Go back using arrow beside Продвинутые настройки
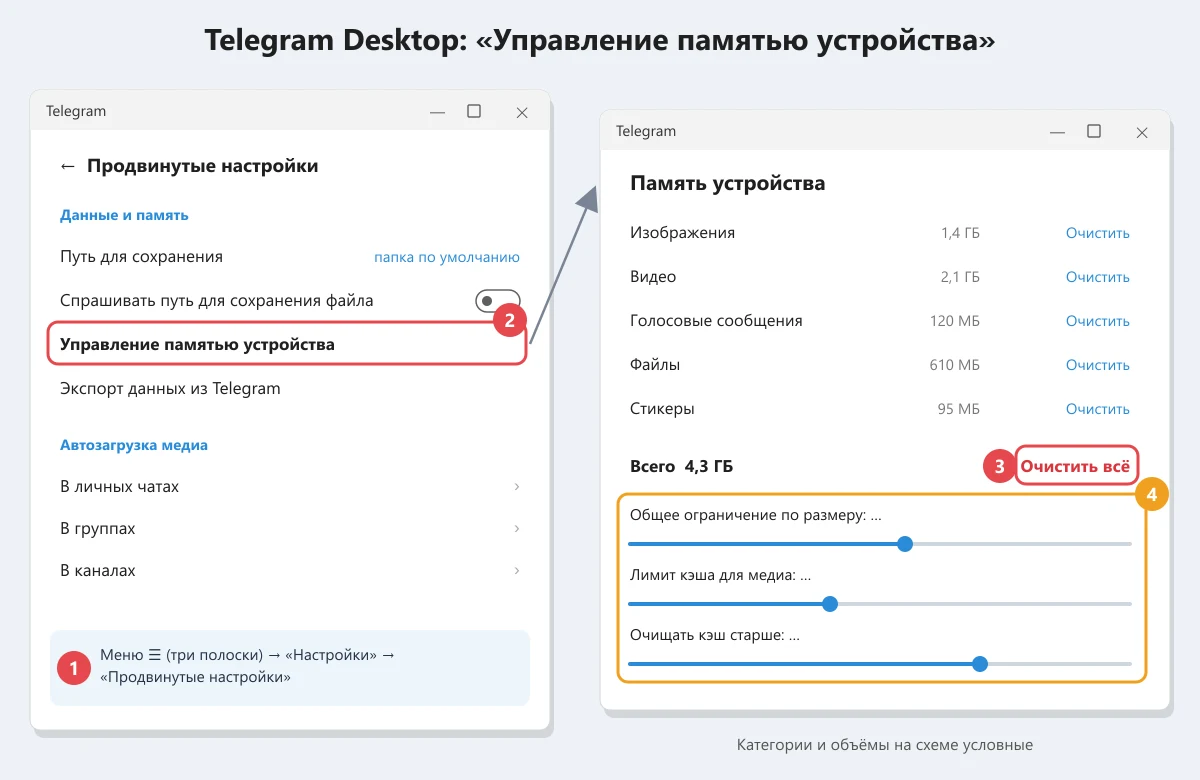Viewport: 1200px width, 780px height. point(67,166)
